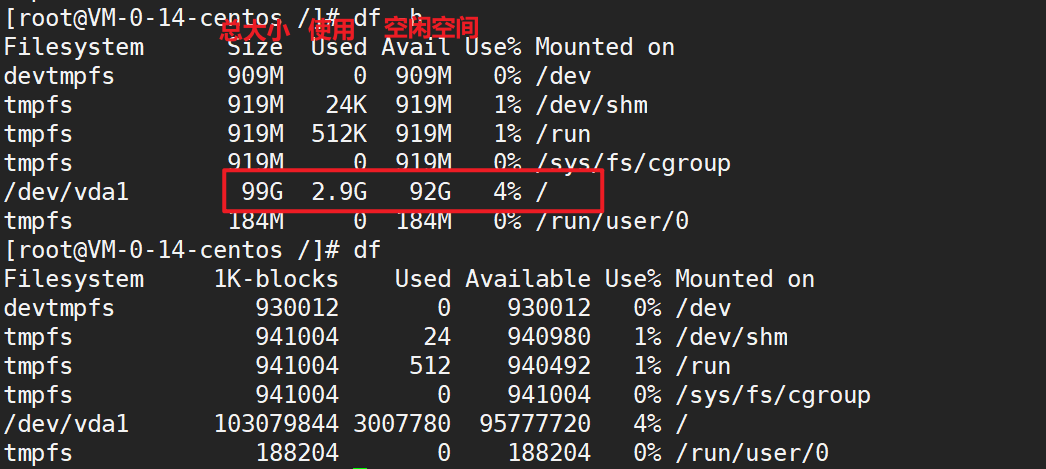Click the 103079844 blocks value
The height and width of the screenshot is (469, 1046).
pyautogui.click(x=276, y=424)
